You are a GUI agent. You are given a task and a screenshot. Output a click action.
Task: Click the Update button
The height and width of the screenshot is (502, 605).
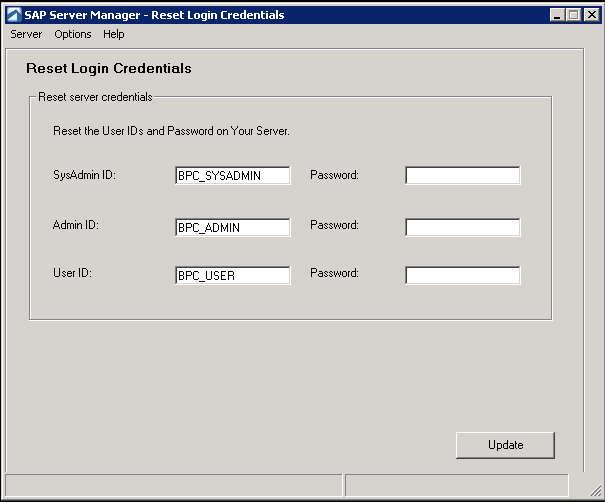click(x=505, y=445)
